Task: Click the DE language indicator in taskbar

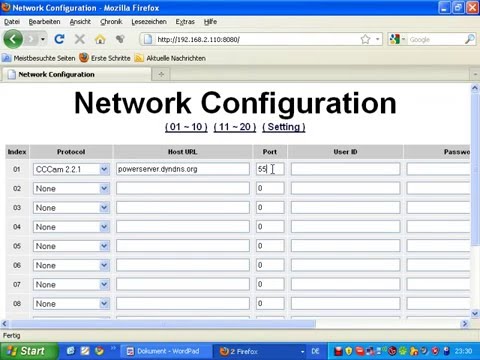Action: (315, 351)
